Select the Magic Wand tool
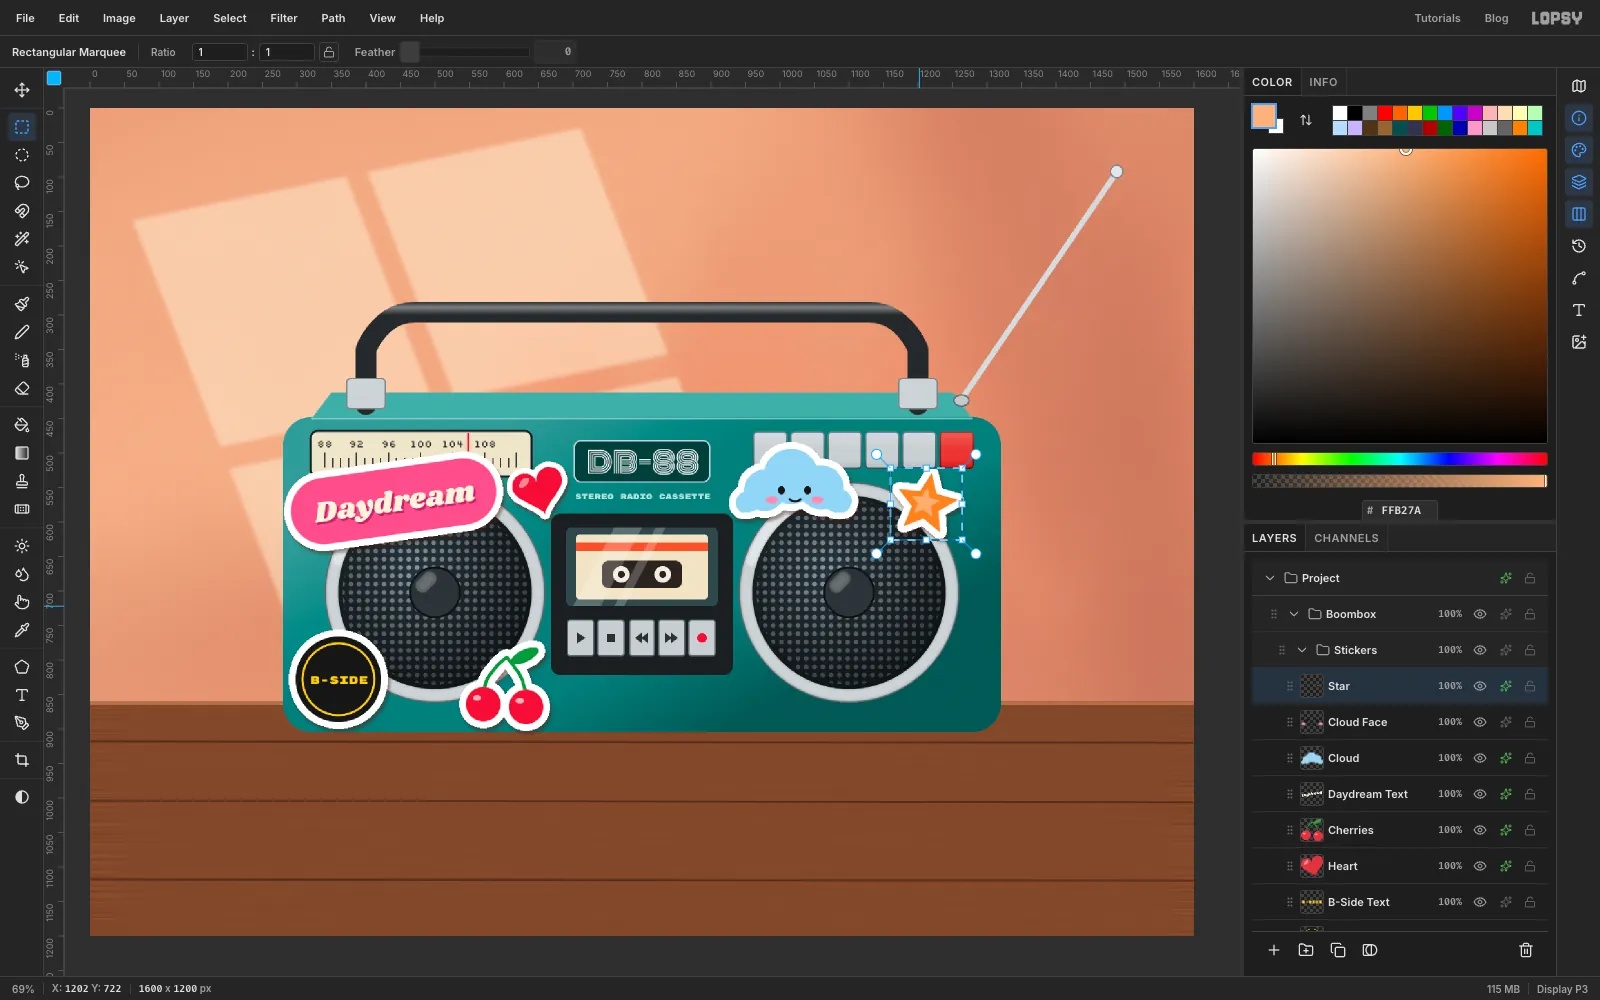This screenshot has width=1600, height=1000. [22, 239]
